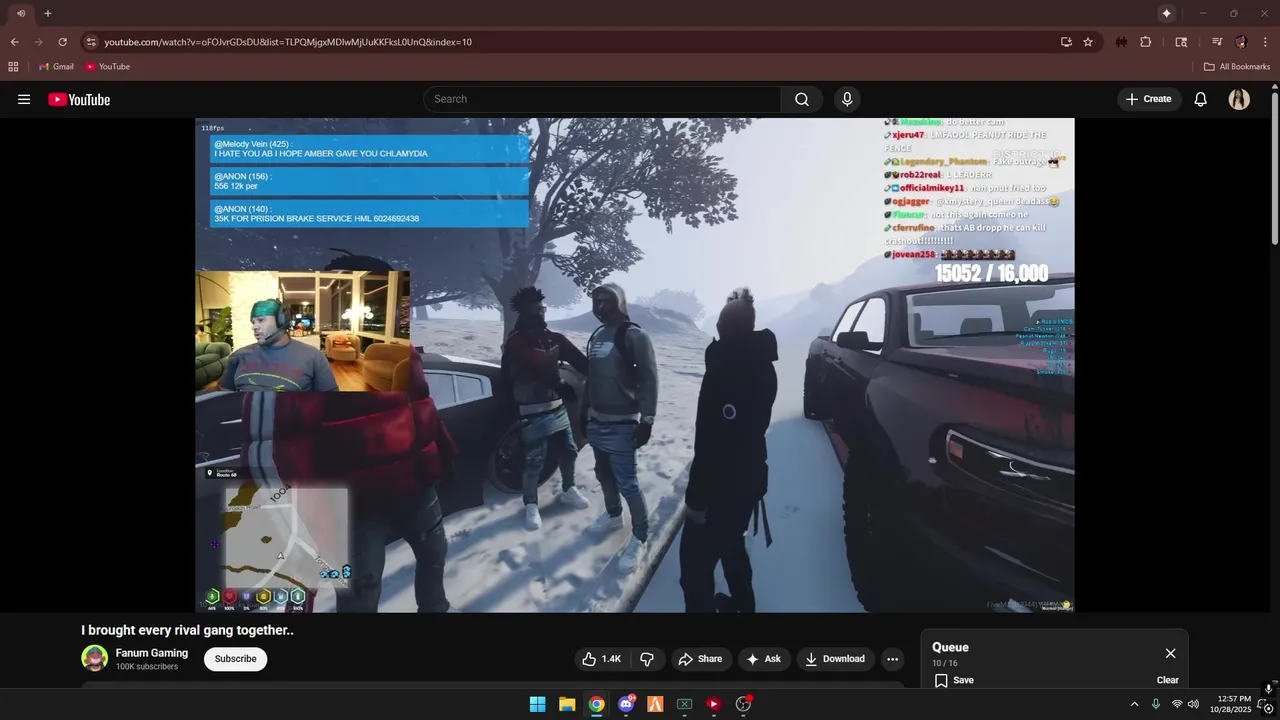Viewport: 1280px width, 720px height.
Task: Open the Gmail bookmark
Action: (x=56, y=67)
